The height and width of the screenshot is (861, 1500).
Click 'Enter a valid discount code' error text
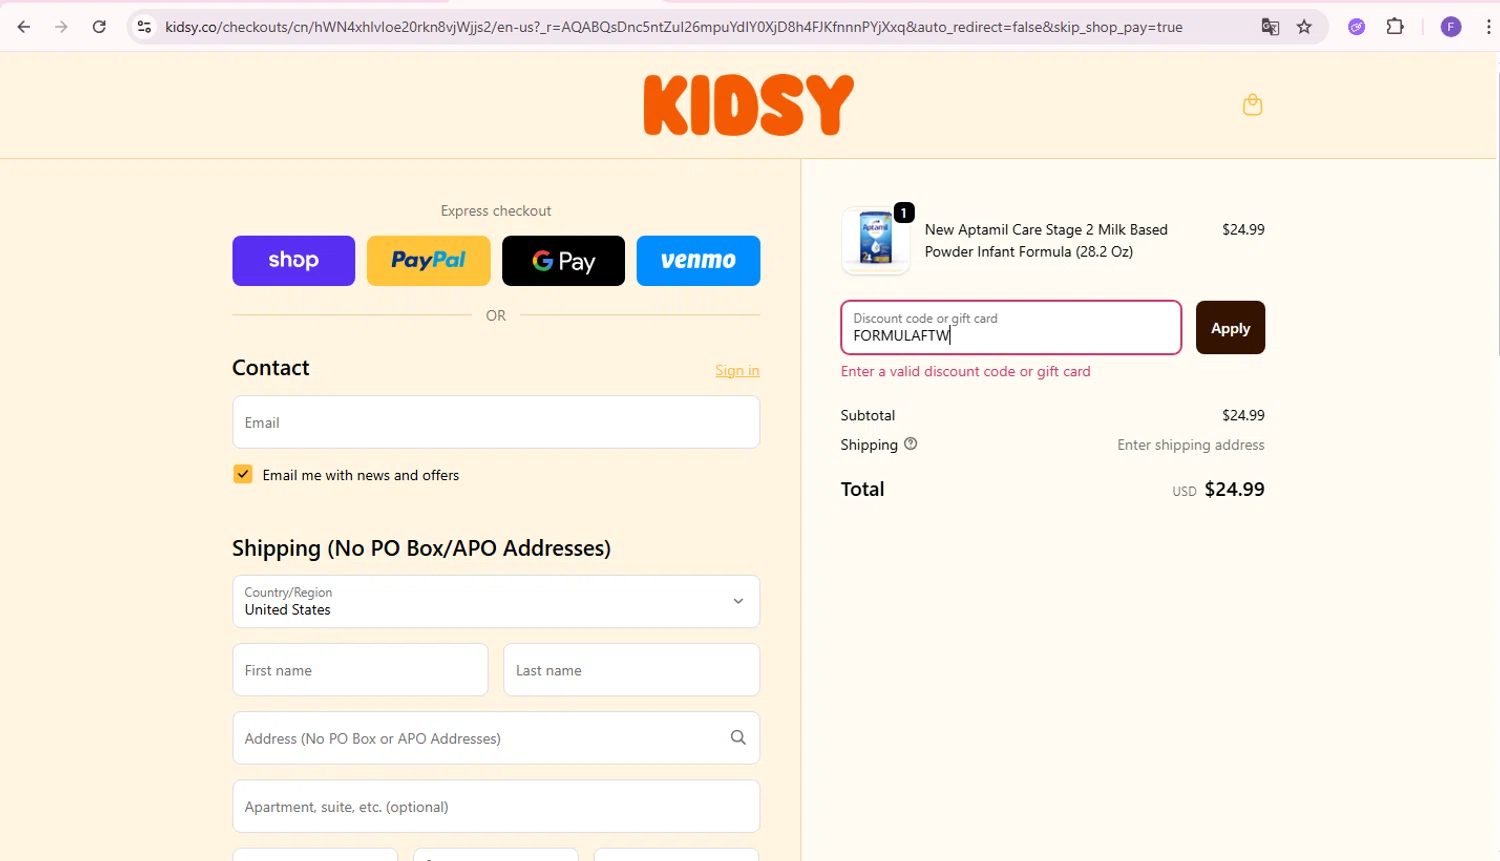[965, 371]
